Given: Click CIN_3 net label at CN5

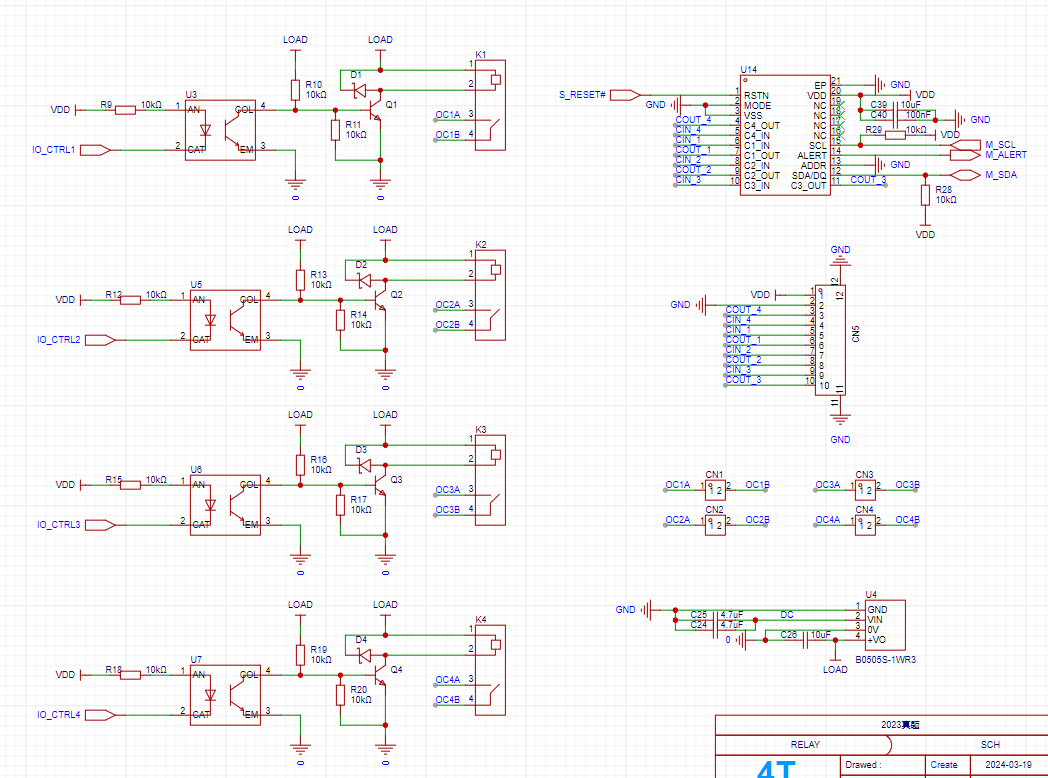Looking at the screenshot, I should 738,370.
